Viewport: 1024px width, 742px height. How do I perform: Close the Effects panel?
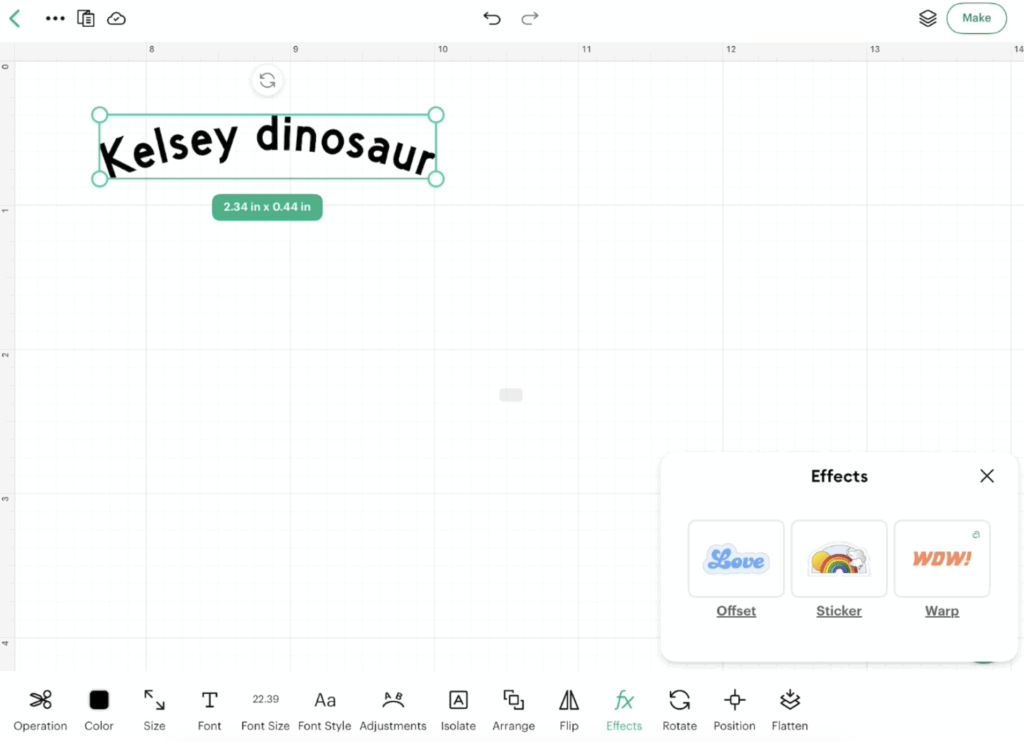(987, 476)
